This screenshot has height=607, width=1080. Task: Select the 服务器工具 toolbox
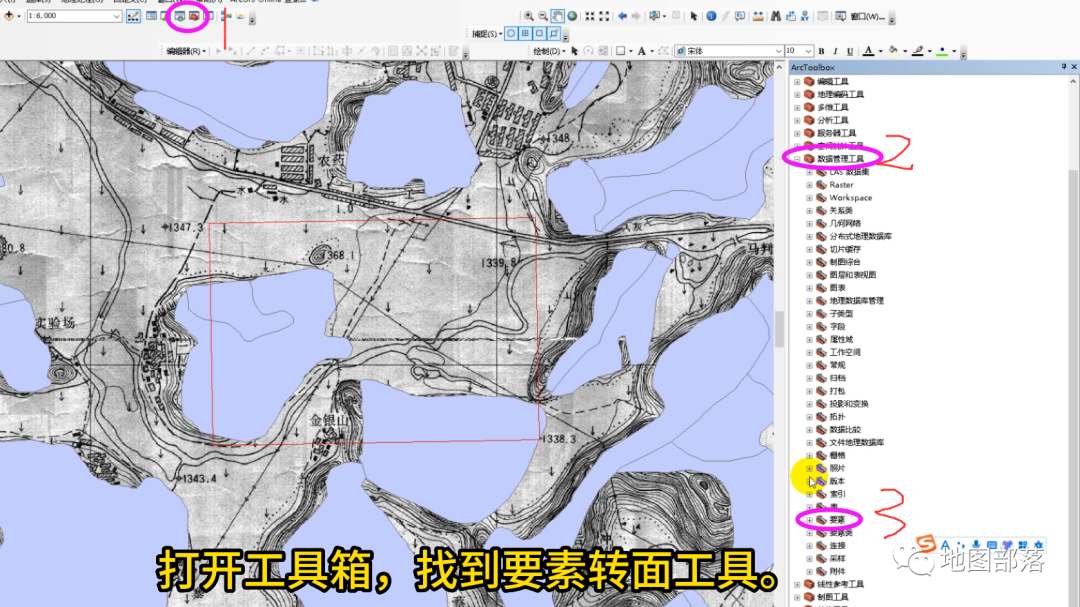pos(836,133)
